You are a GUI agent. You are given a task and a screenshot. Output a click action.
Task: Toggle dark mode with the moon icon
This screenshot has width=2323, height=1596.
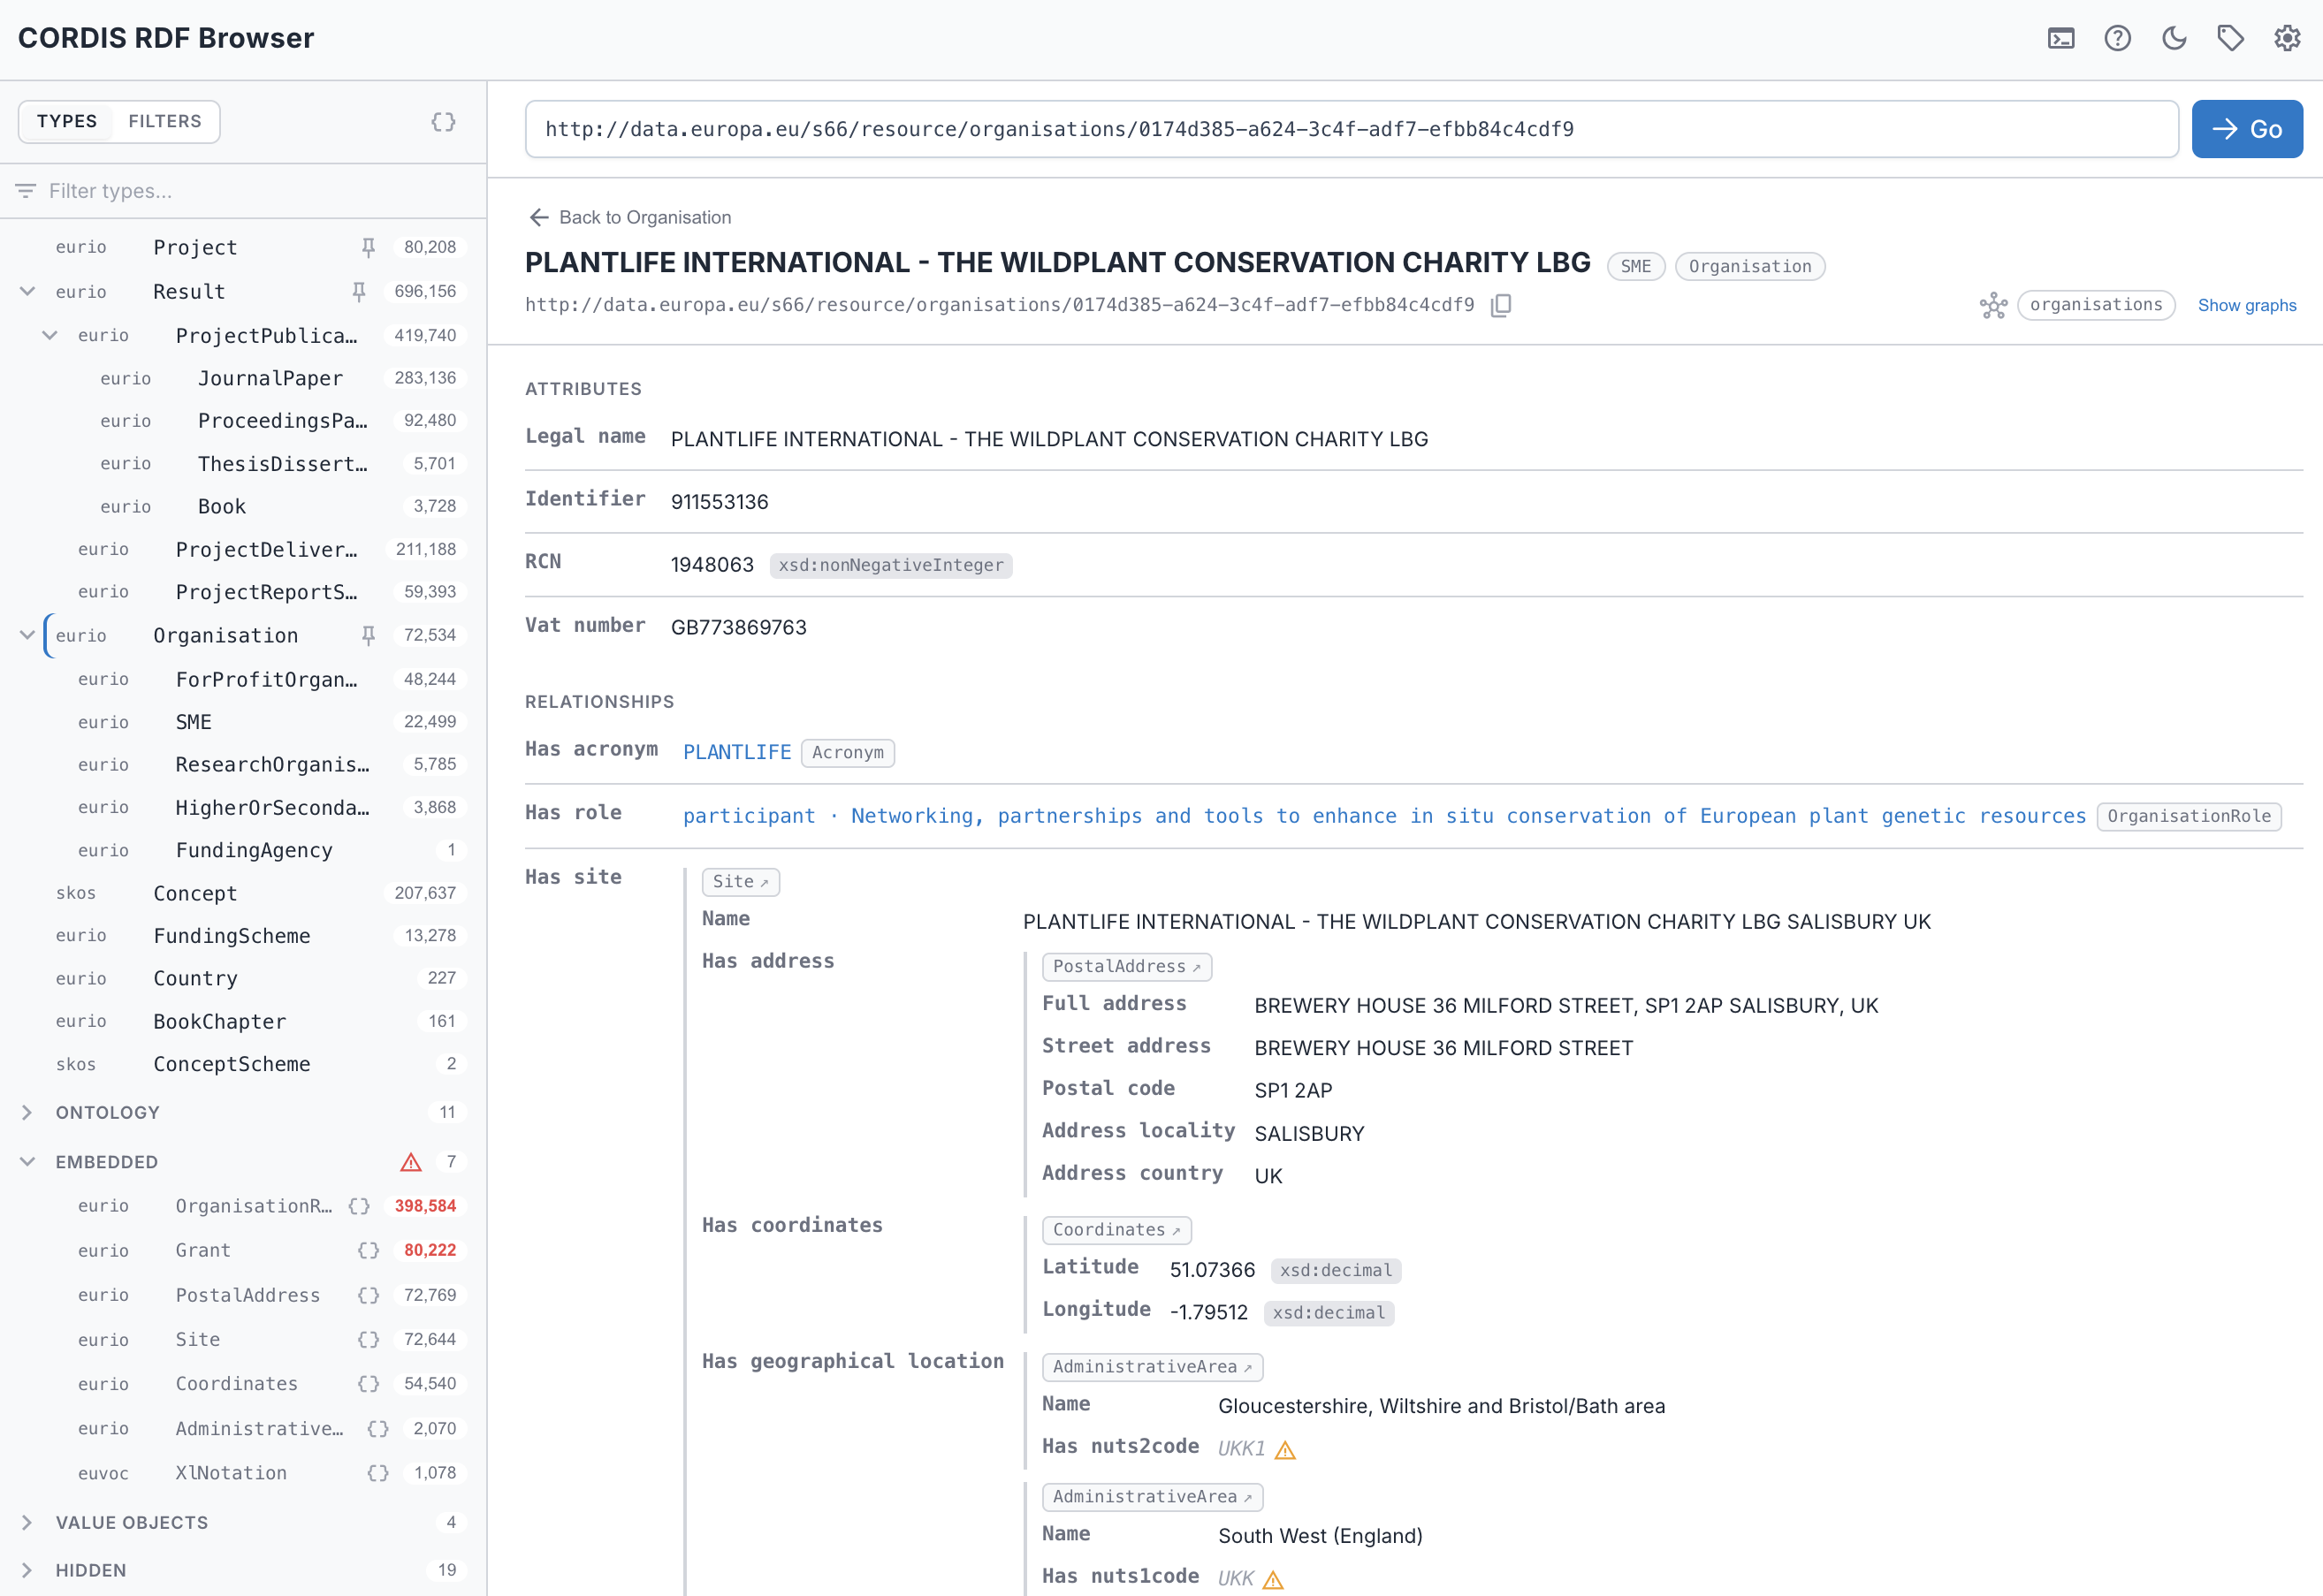(x=2174, y=39)
